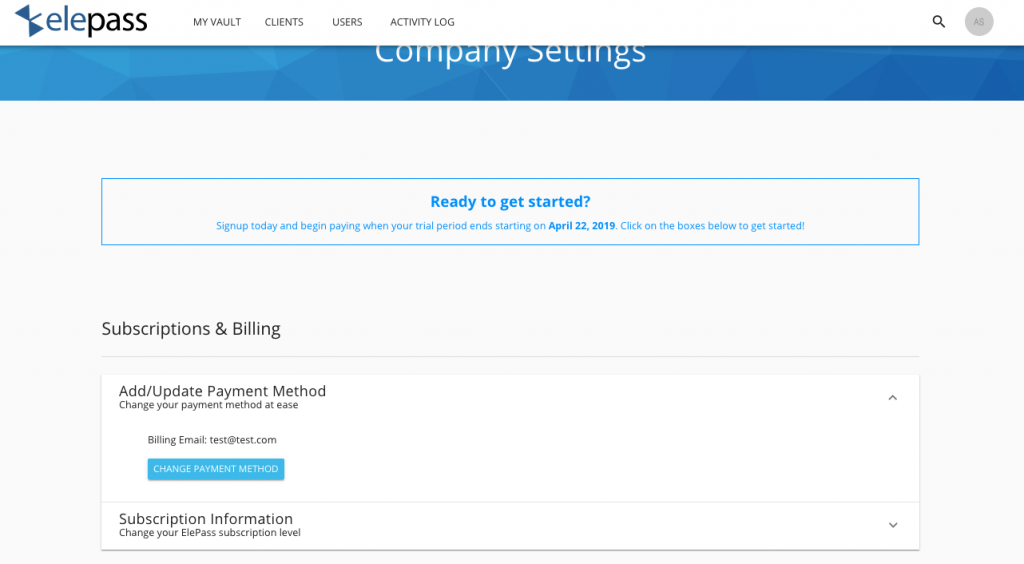The height and width of the screenshot is (564, 1024).
Task: Open the AS user avatar menu
Action: pos(978,21)
